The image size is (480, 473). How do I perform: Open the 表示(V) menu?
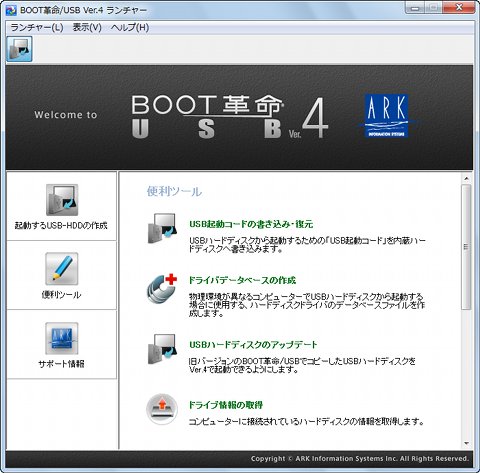click(x=87, y=27)
